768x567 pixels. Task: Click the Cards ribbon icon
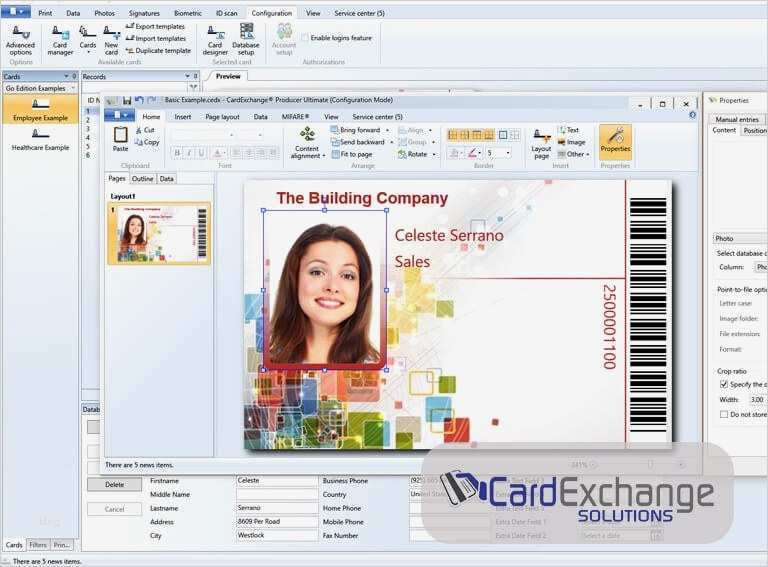pos(88,39)
